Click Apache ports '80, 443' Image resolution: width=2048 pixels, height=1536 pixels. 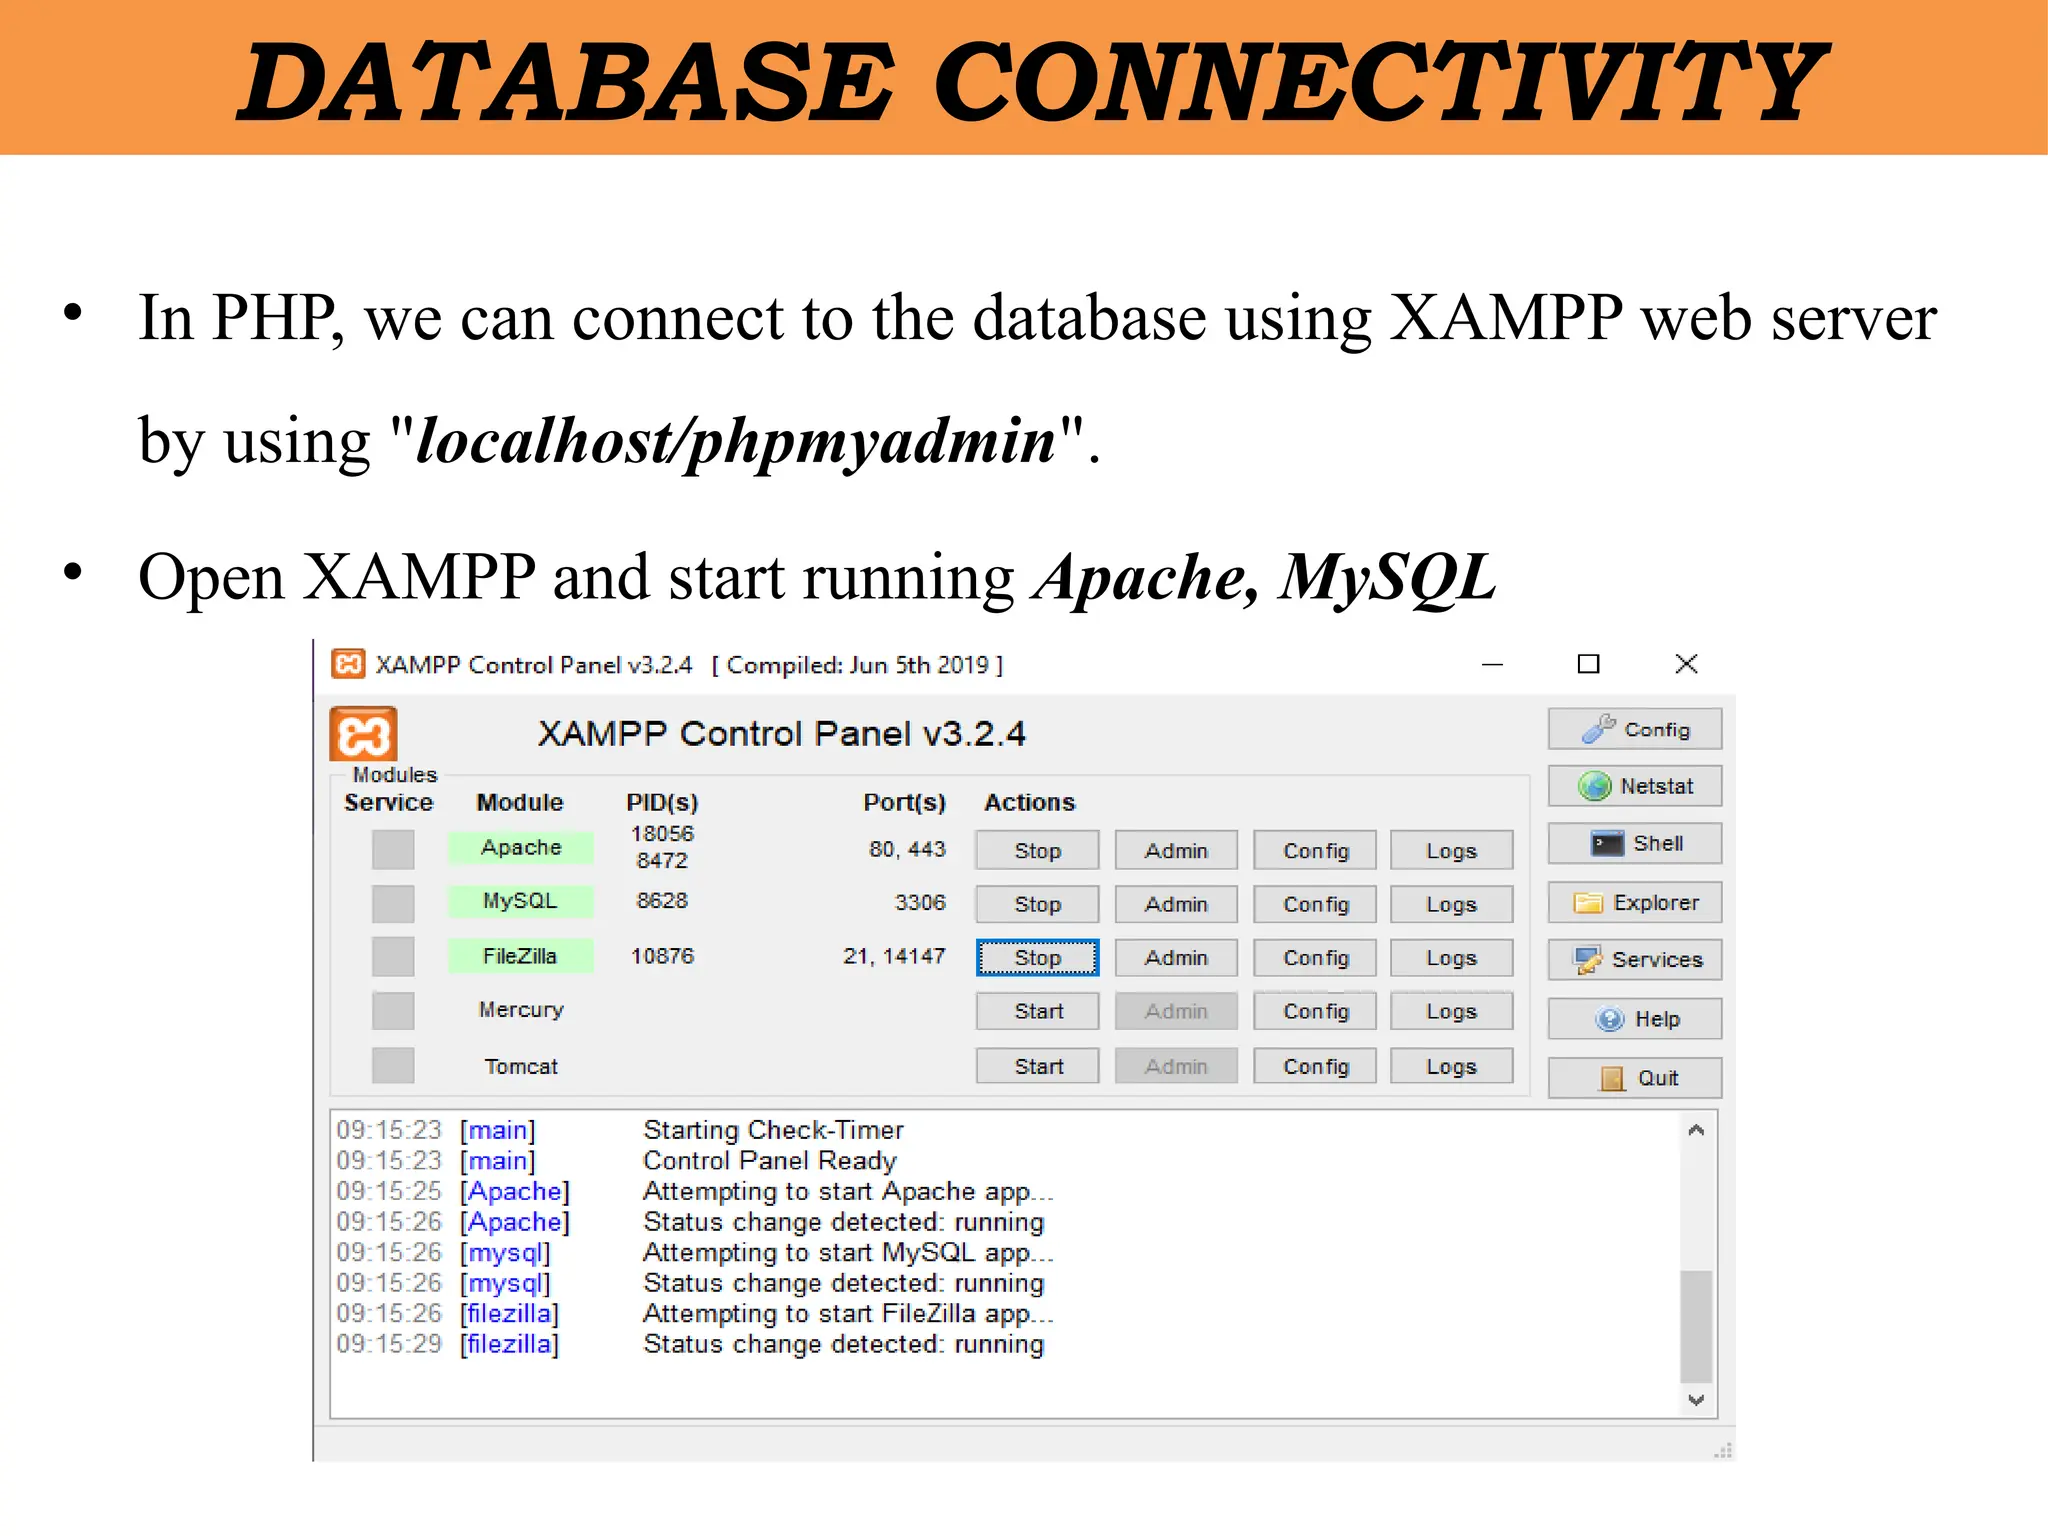(x=907, y=849)
